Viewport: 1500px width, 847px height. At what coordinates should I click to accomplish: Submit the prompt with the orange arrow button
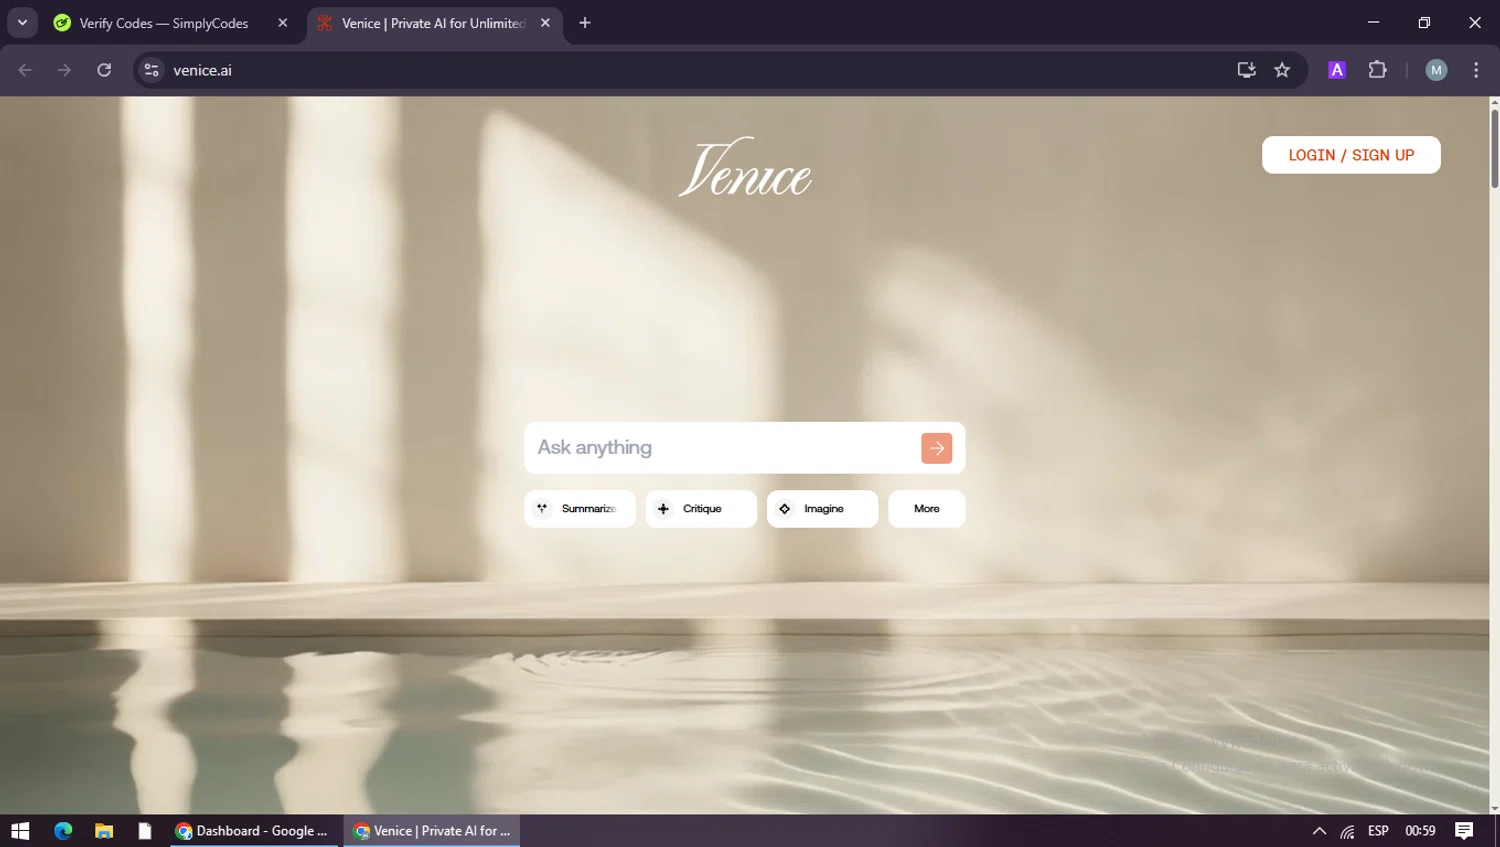(936, 448)
